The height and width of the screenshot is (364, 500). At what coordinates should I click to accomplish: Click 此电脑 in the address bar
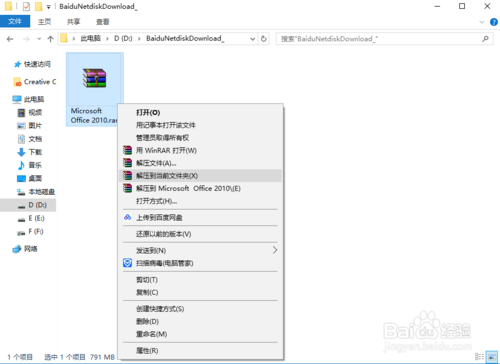(x=90, y=39)
